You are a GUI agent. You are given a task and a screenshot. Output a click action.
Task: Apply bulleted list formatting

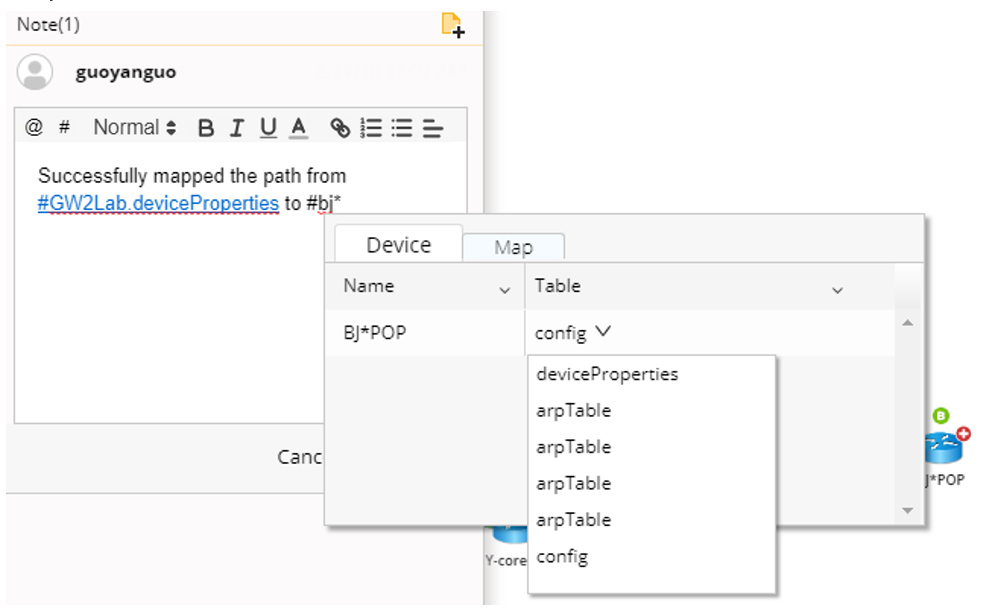click(x=402, y=128)
